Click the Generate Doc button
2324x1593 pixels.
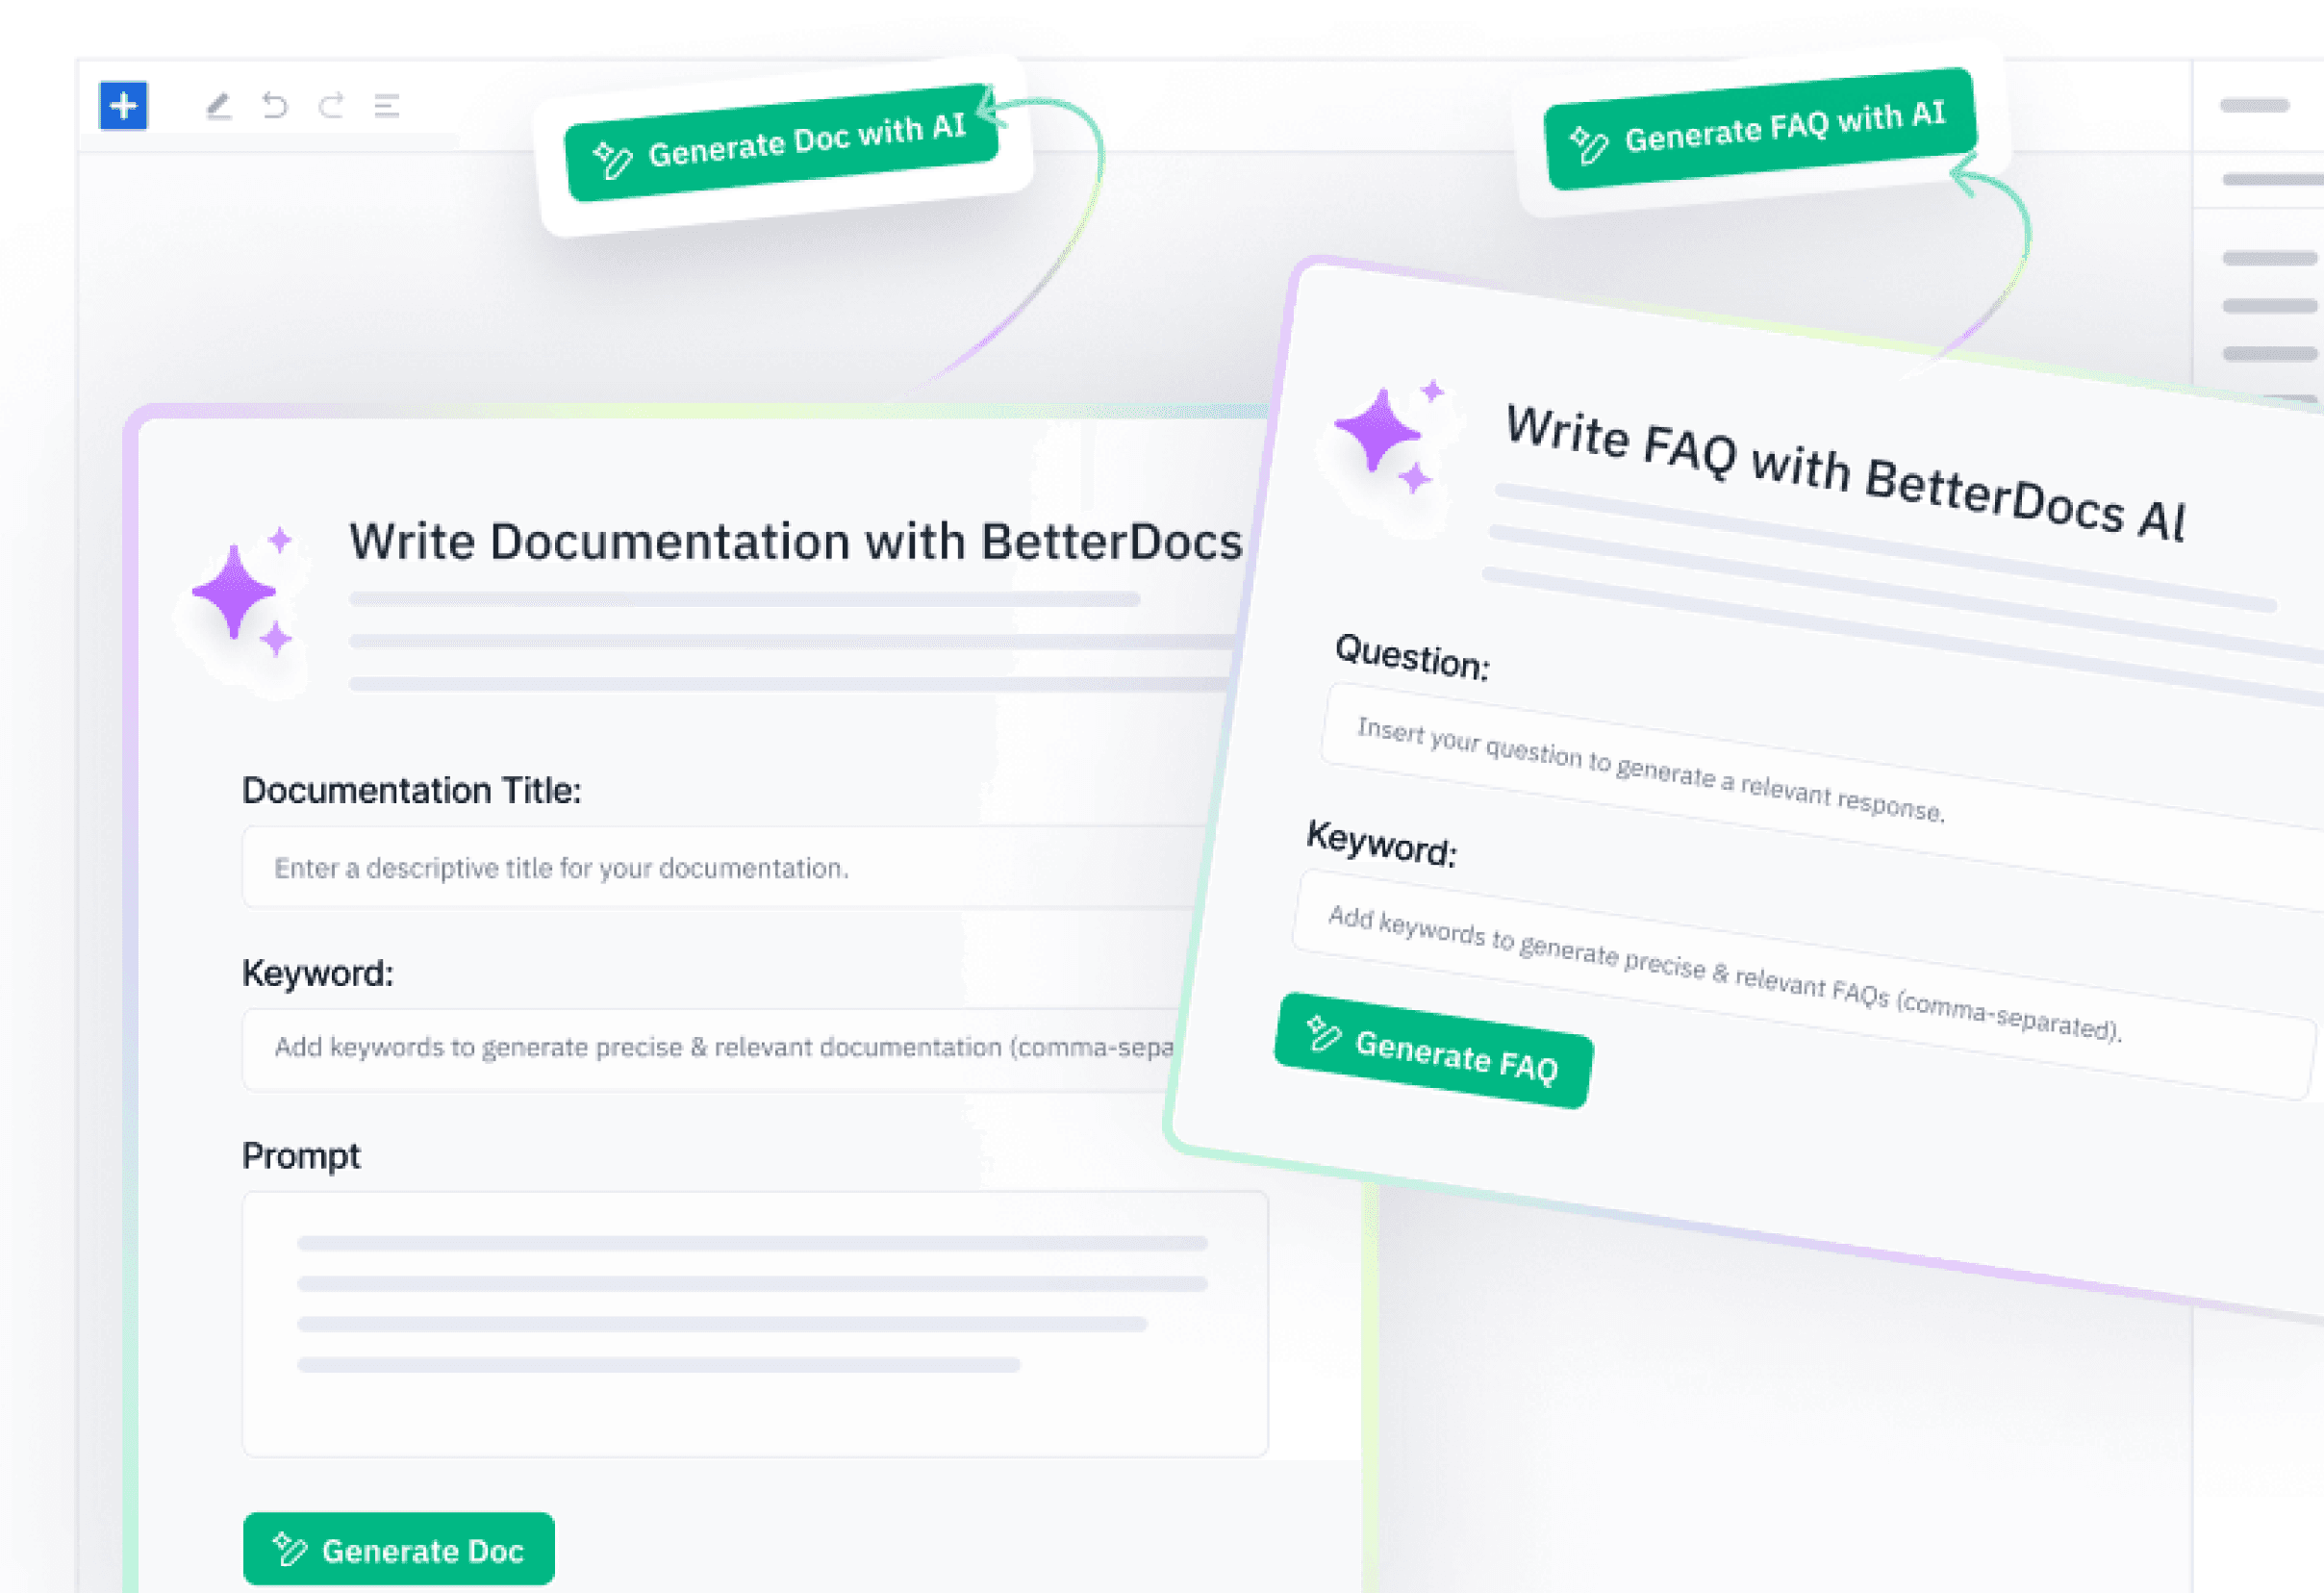[x=398, y=1549]
